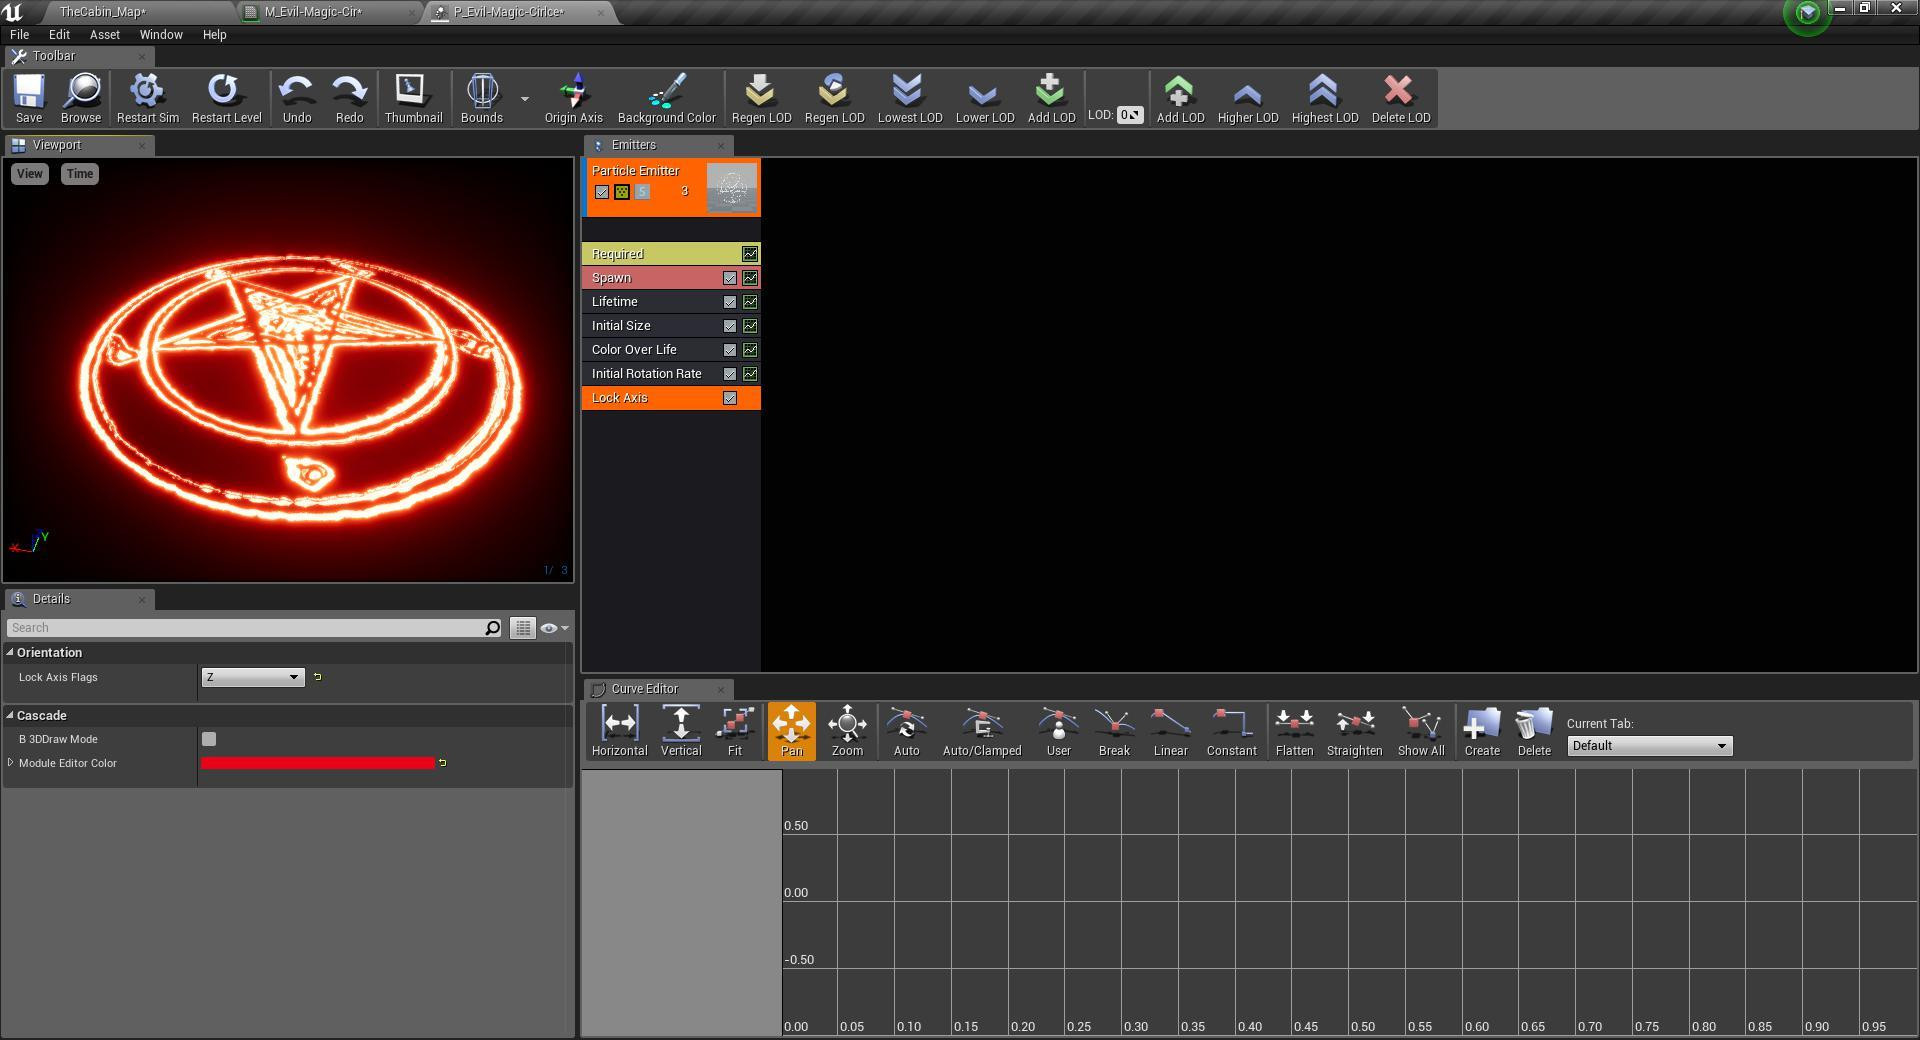
Task: Jump to Lowest LOD
Action: (x=910, y=98)
